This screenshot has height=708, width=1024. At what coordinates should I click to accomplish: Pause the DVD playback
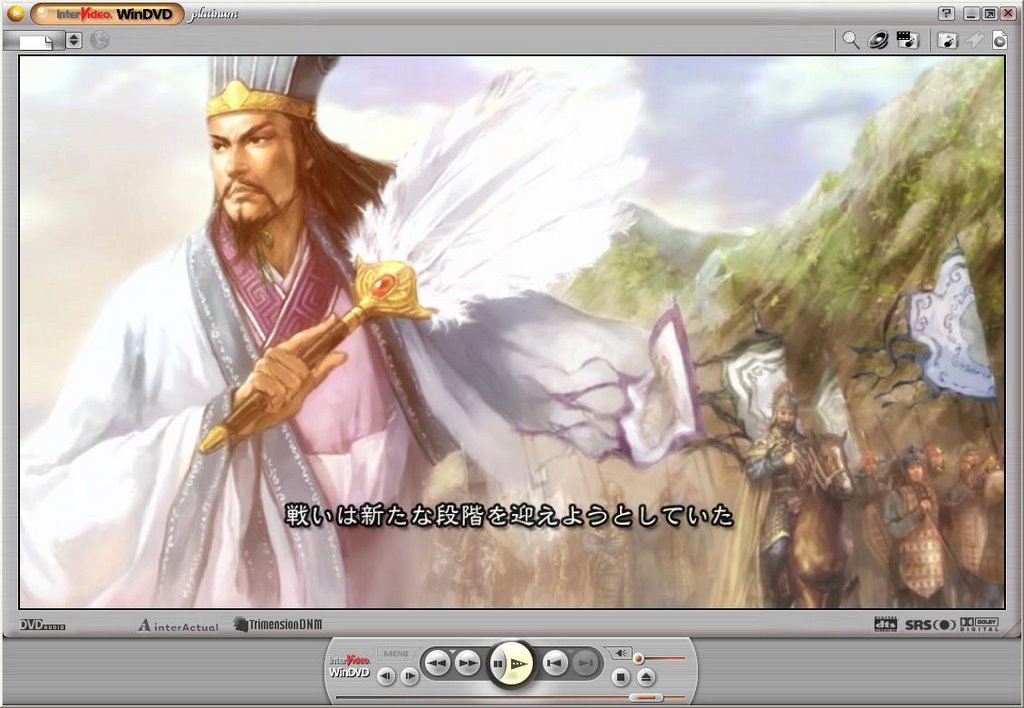(x=498, y=664)
